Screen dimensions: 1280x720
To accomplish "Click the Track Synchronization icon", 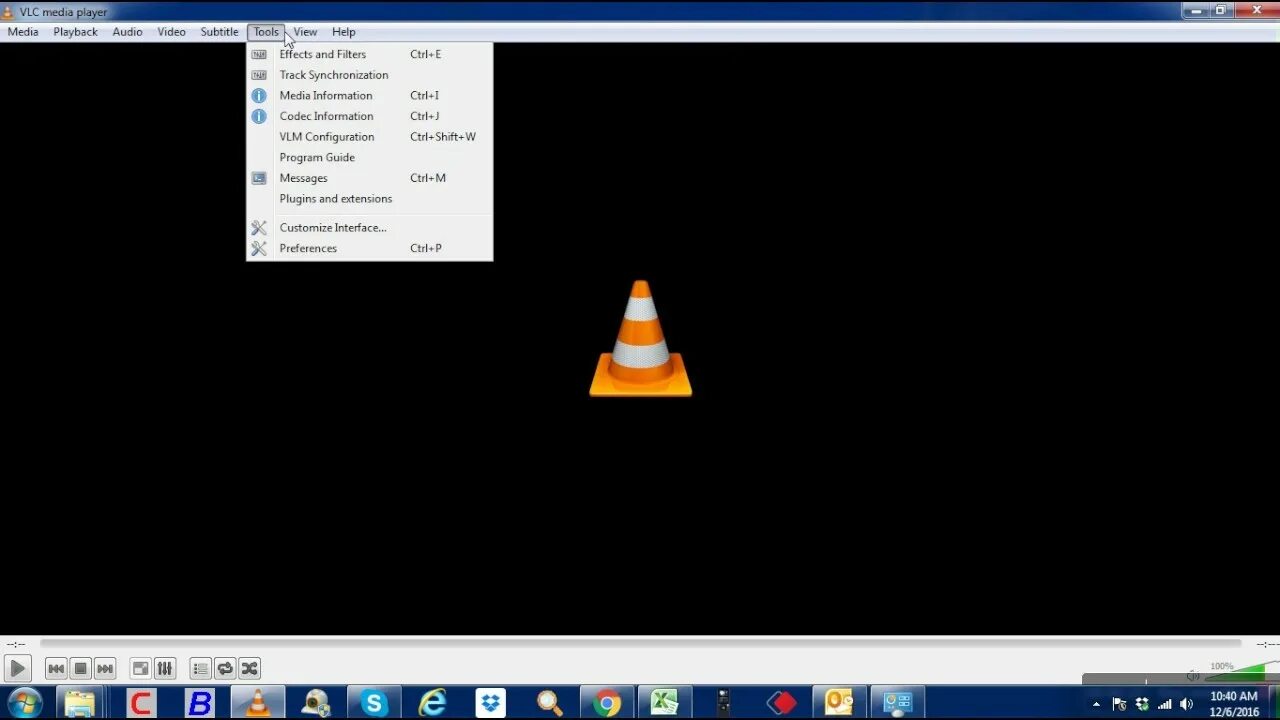I will 259,75.
